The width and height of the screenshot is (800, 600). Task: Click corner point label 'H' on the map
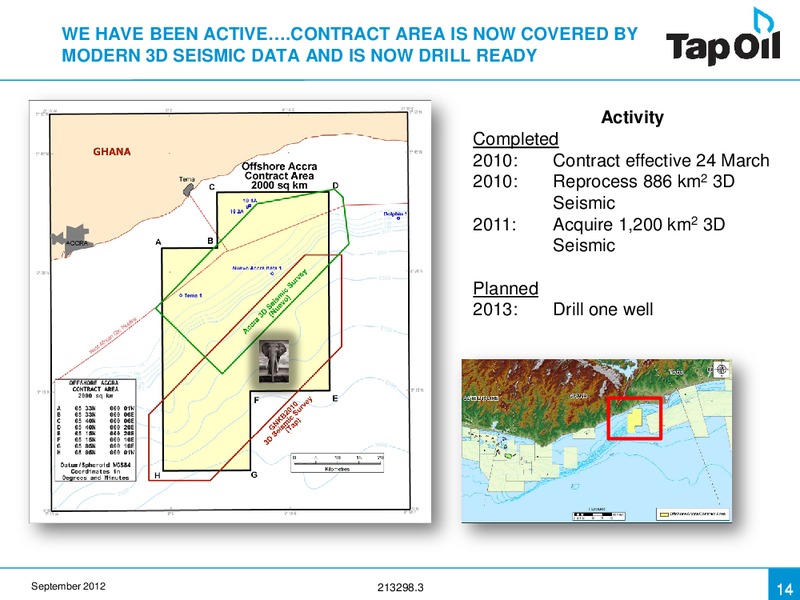(157, 476)
